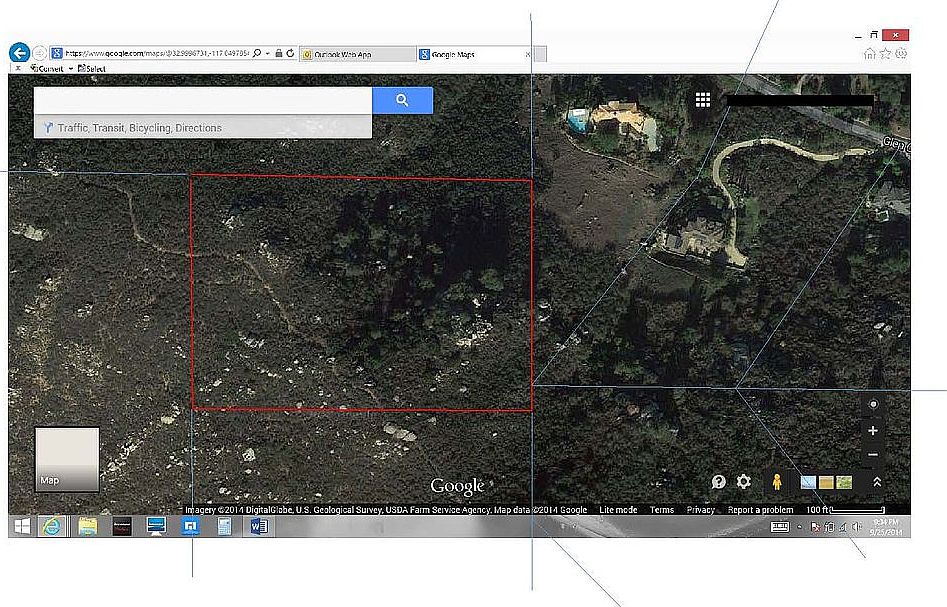Click the Report a problem link
Viewport: 947px width, 607px height.
(760, 510)
